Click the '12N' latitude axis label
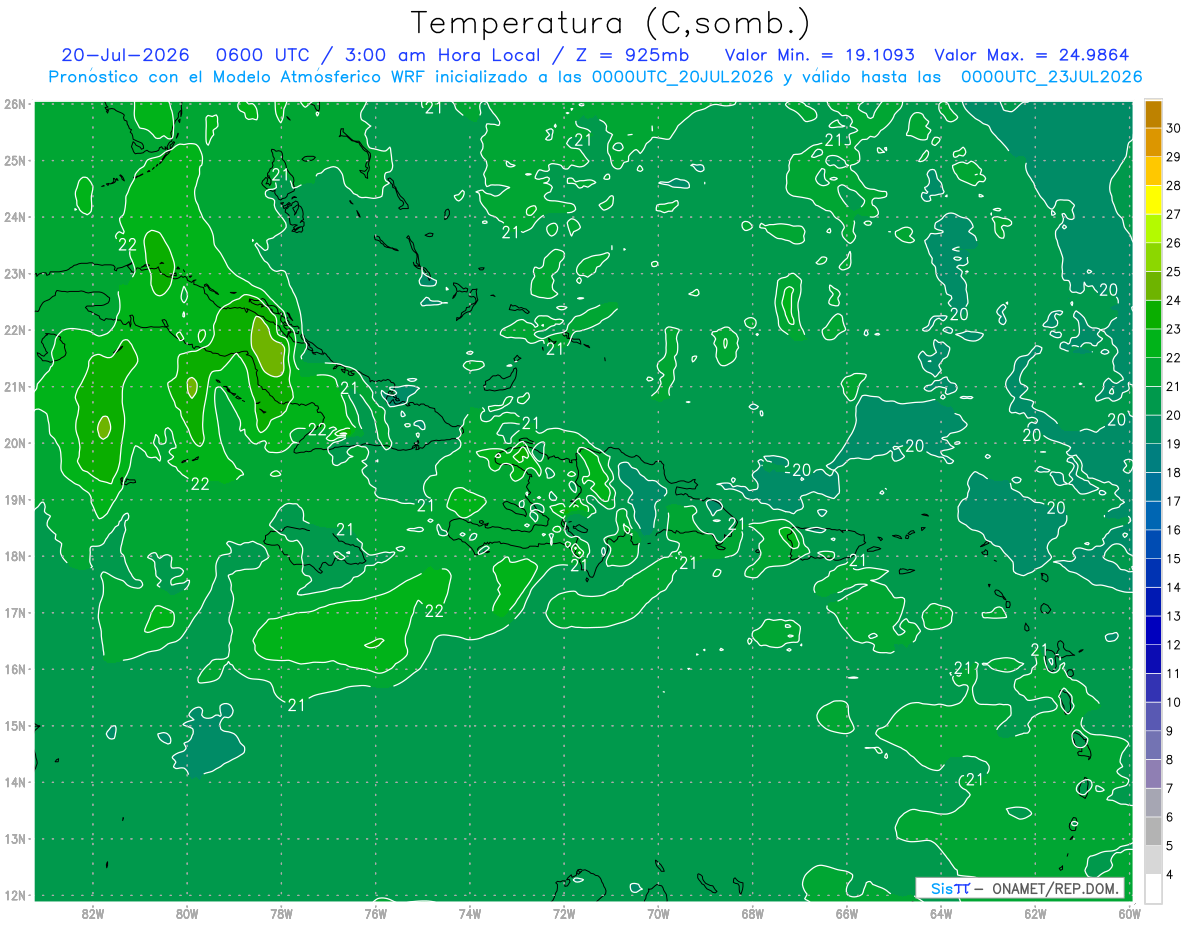The image size is (1200, 927). (x=15, y=895)
